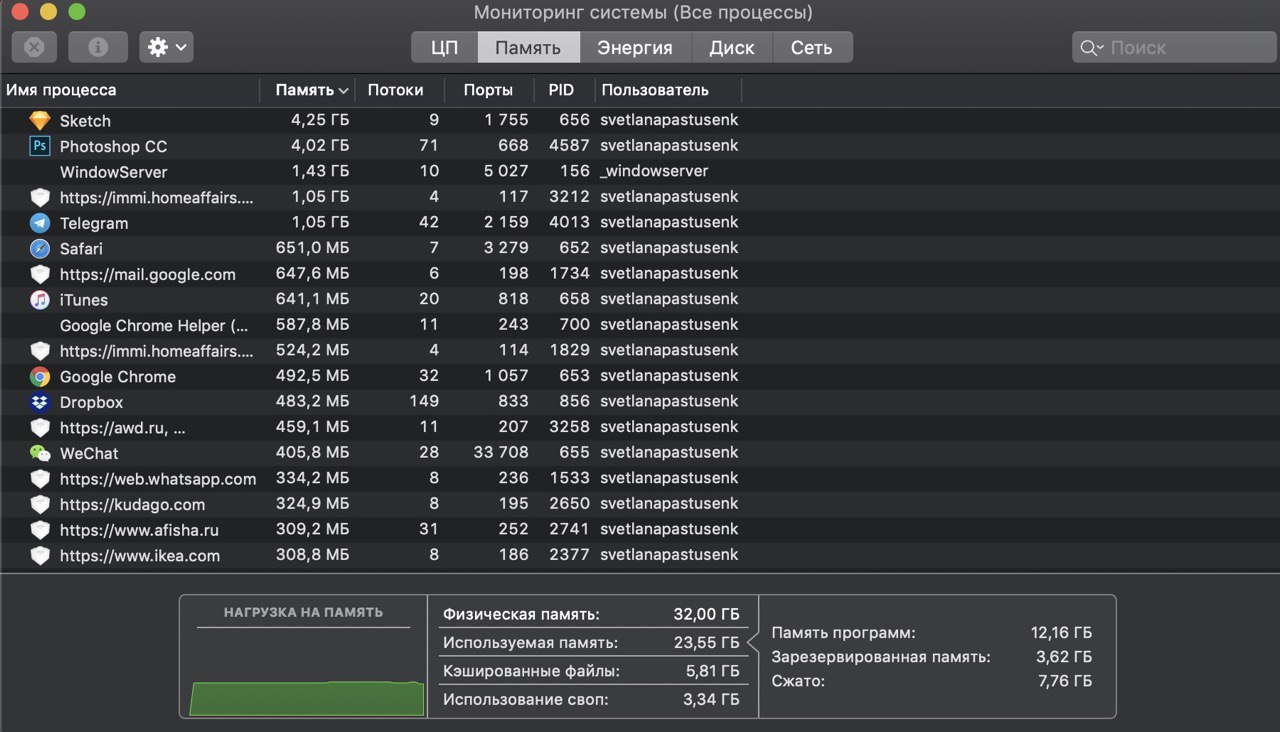Image resolution: width=1280 pixels, height=732 pixels.
Task: Click the Safari compass icon
Action: tap(40, 248)
